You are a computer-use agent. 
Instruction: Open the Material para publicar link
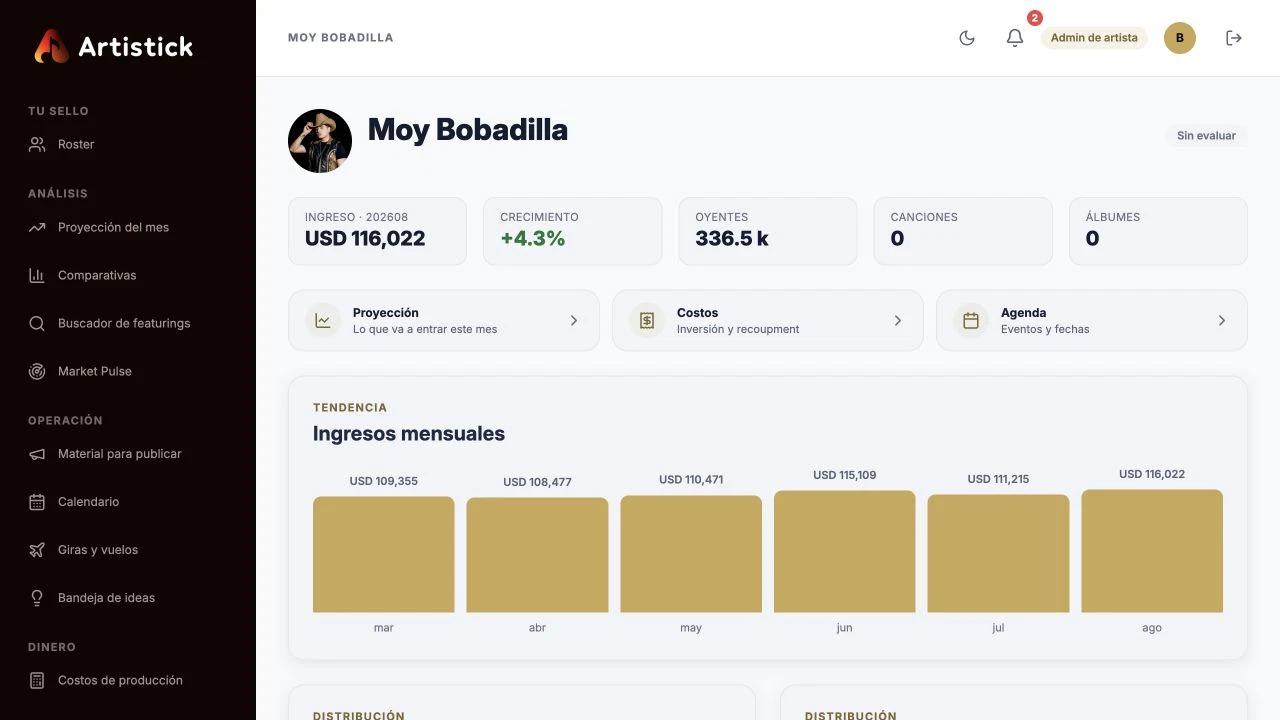(x=128, y=454)
